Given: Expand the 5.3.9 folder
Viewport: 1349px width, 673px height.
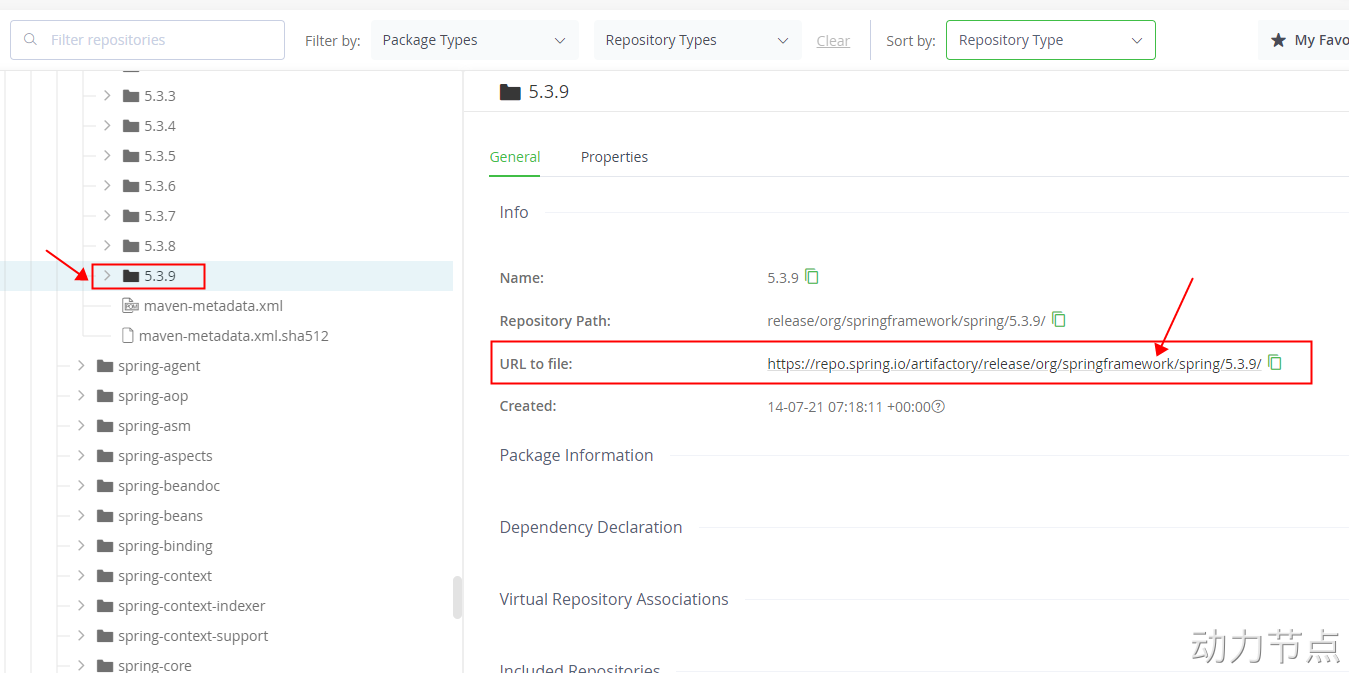Looking at the screenshot, I should 107,276.
